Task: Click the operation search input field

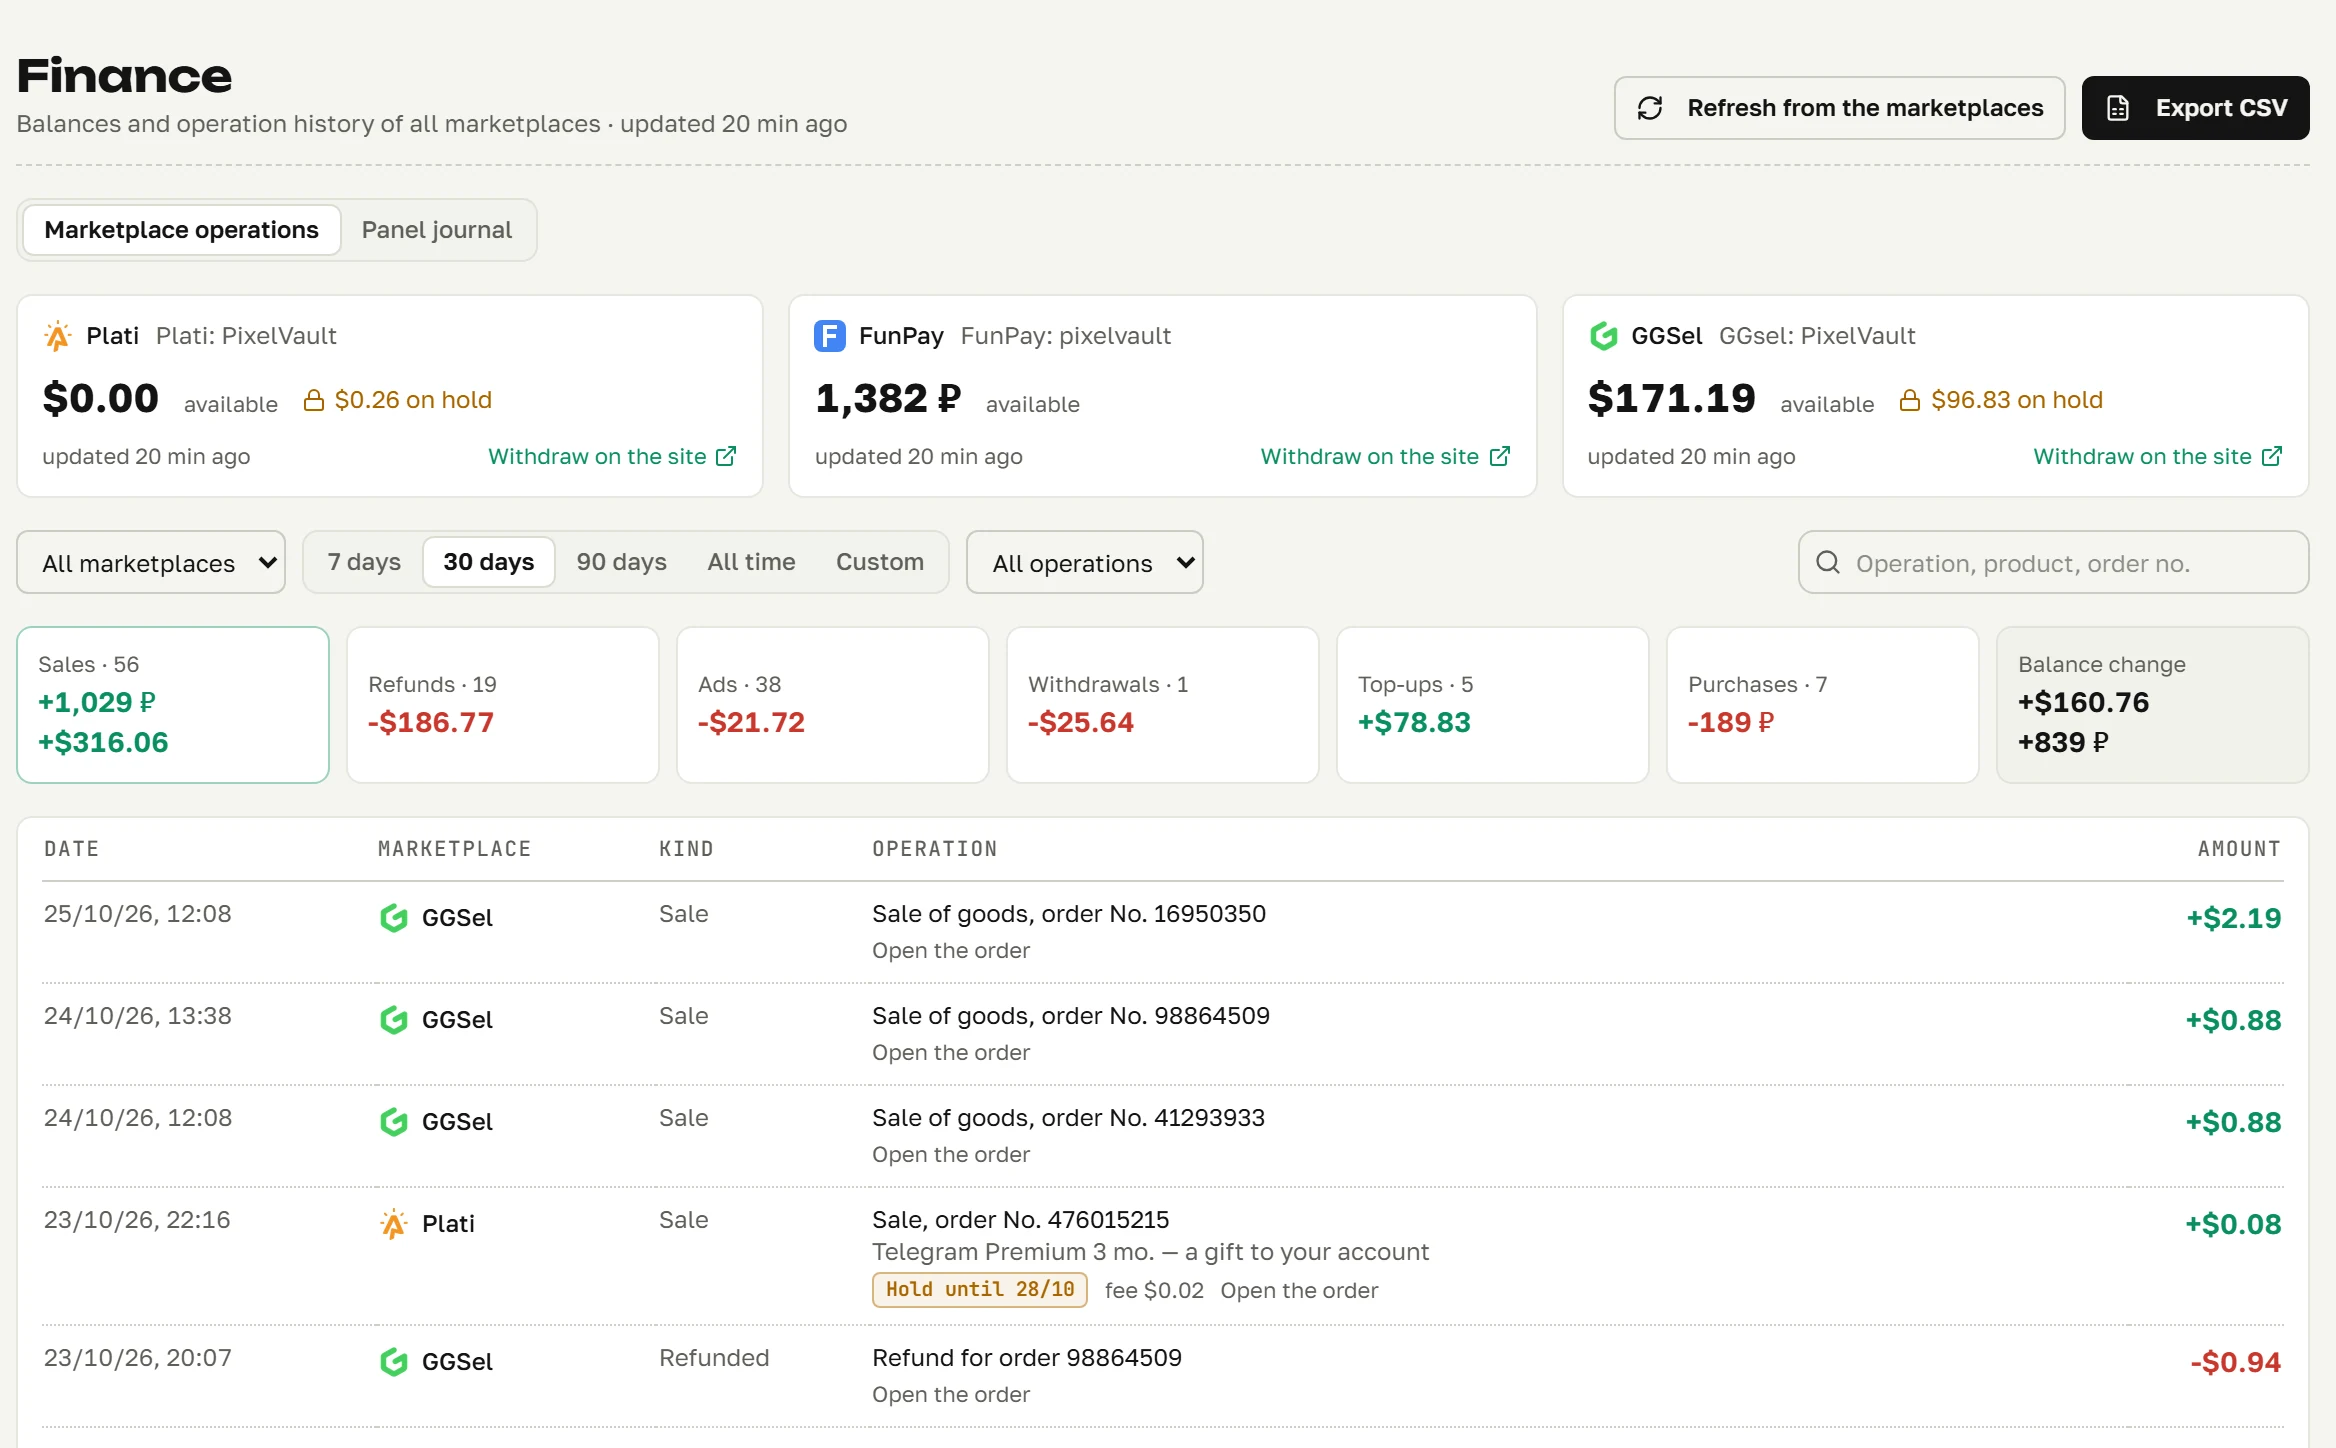Action: (2054, 562)
